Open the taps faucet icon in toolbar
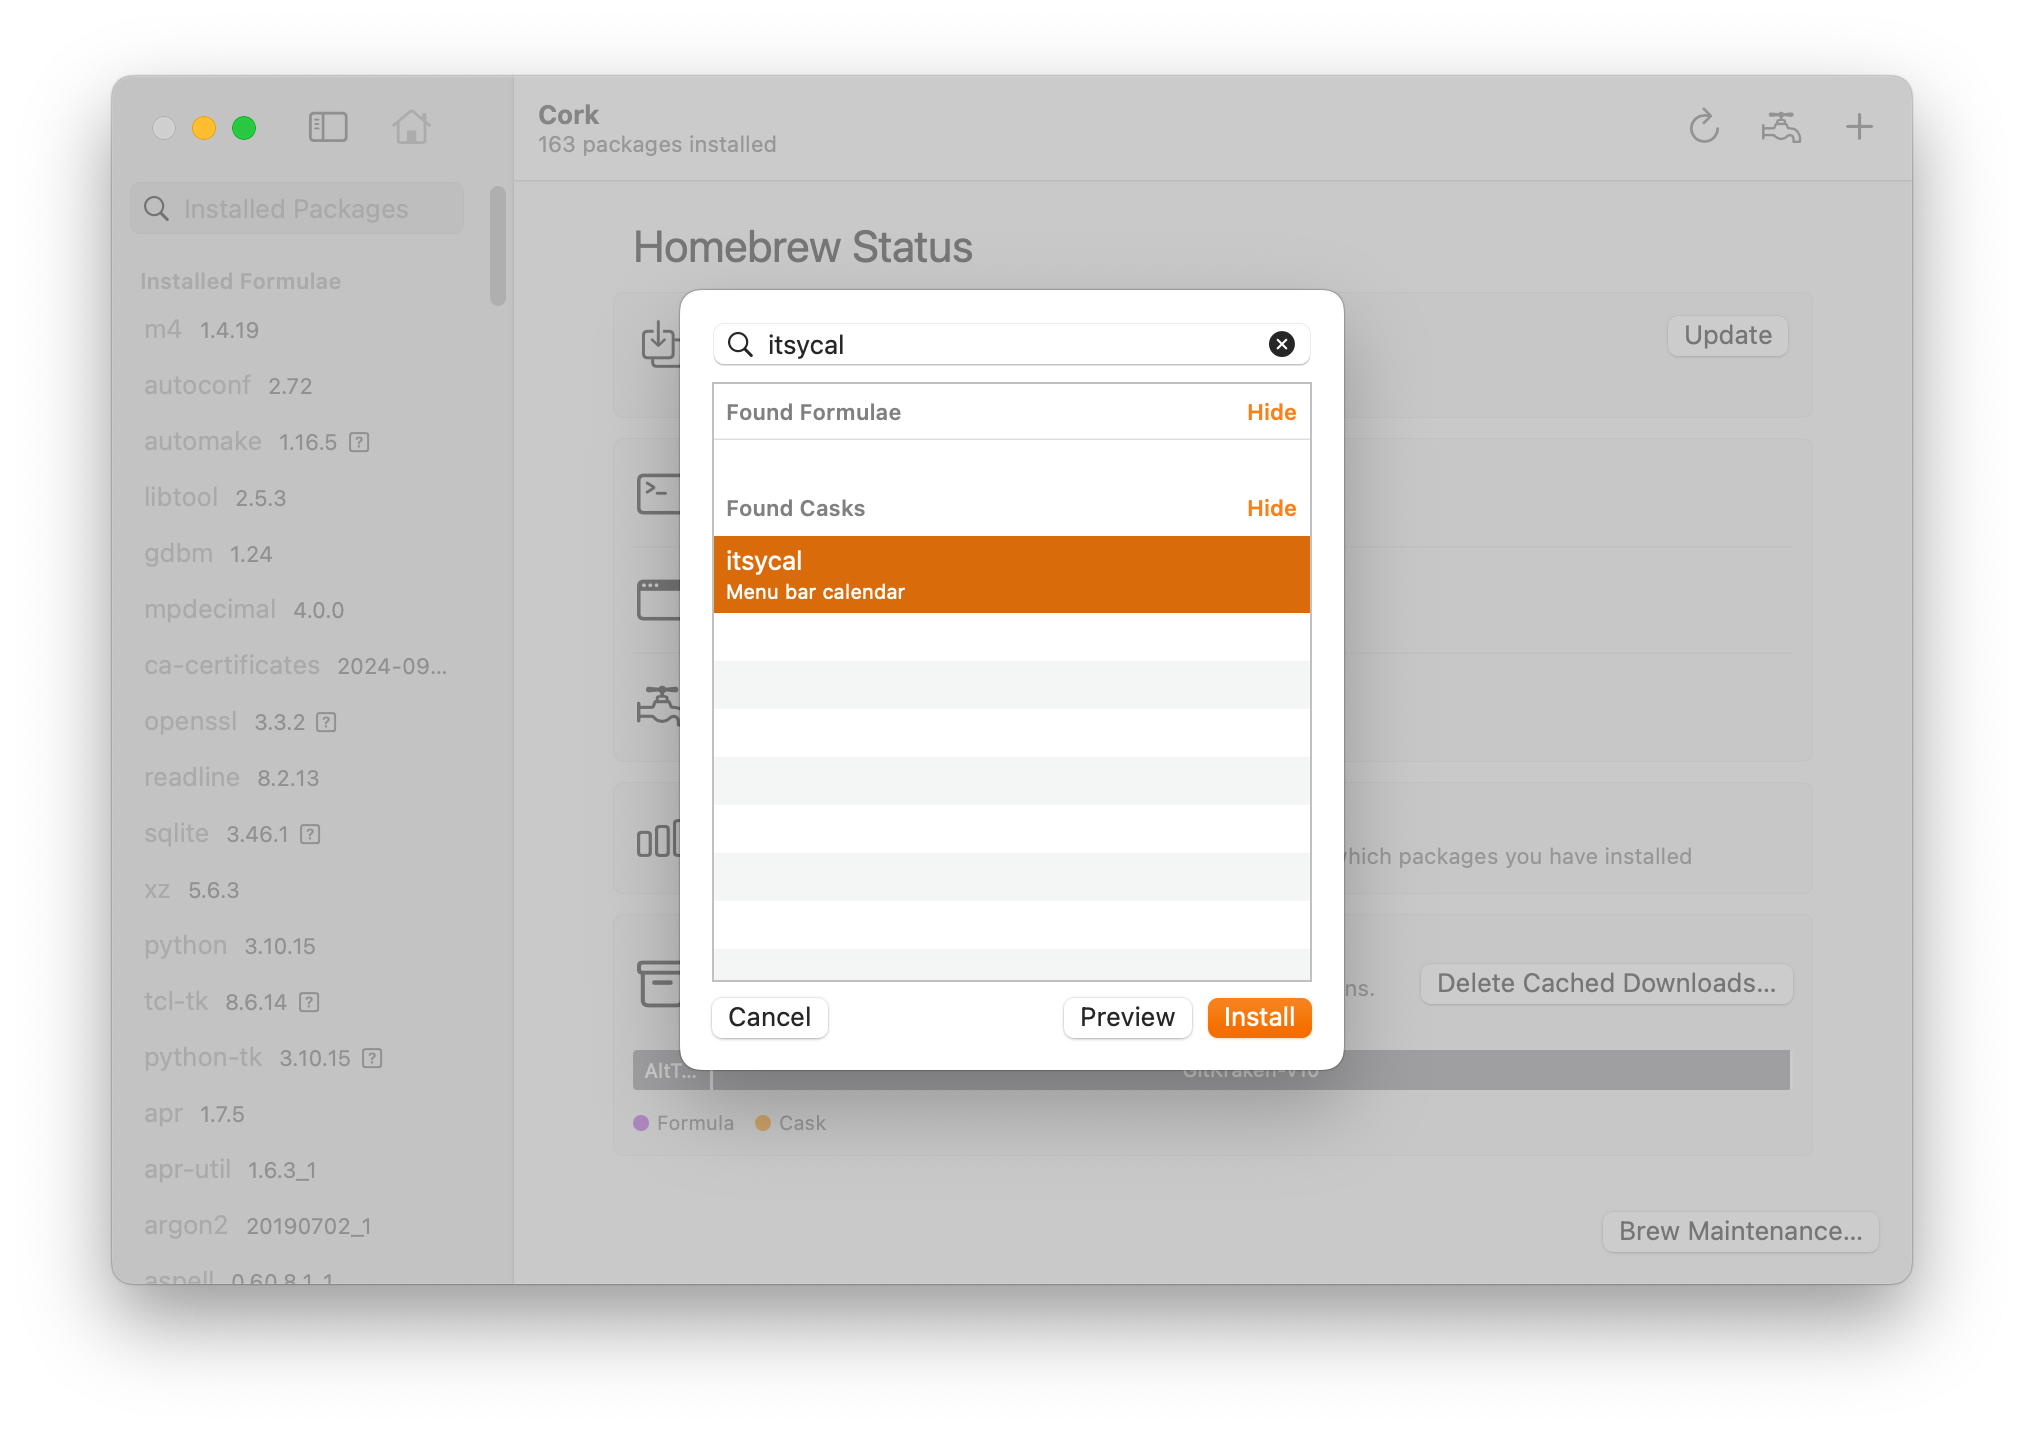 click(x=1780, y=127)
